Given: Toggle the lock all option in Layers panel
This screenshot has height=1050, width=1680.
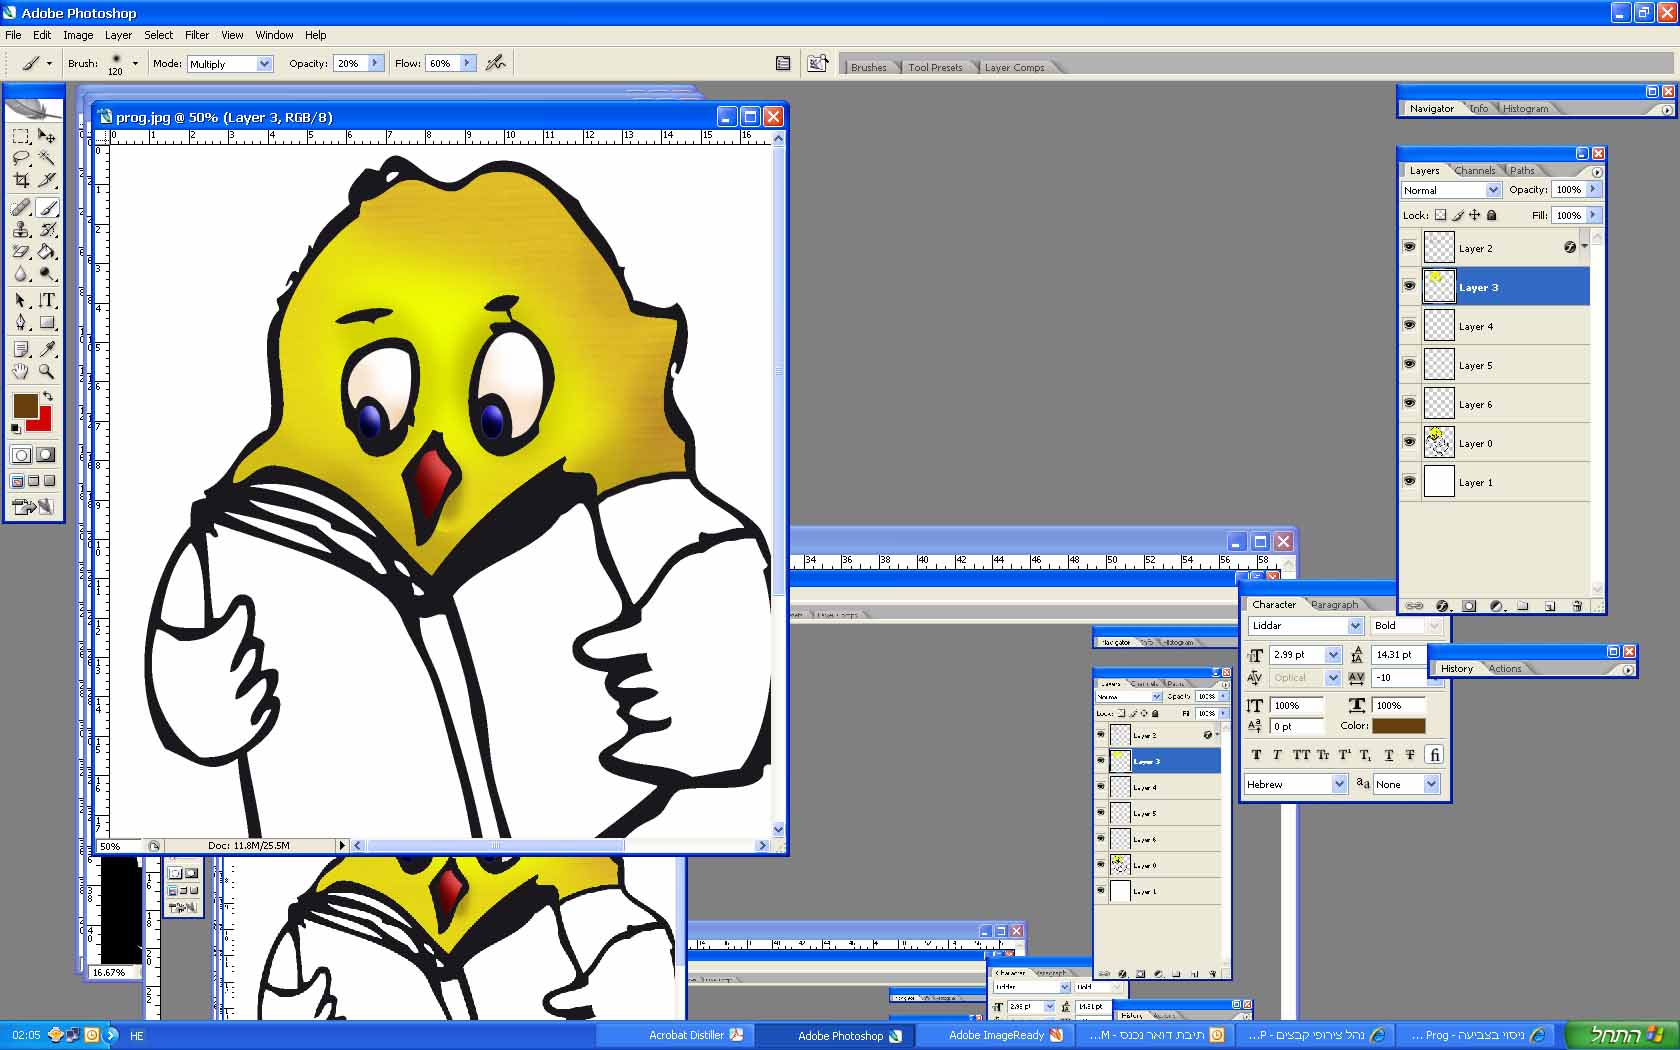Looking at the screenshot, I should tap(1492, 215).
